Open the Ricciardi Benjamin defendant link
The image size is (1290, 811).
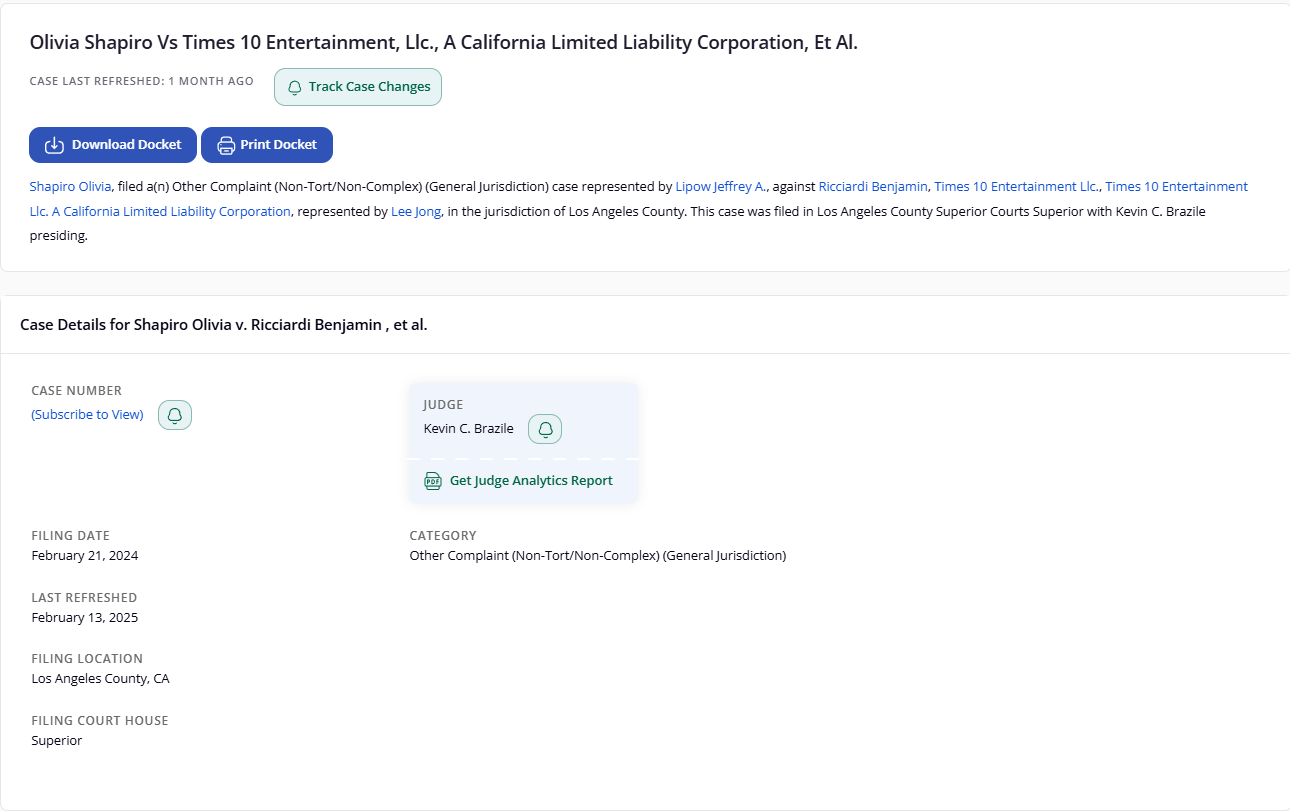[x=873, y=186]
